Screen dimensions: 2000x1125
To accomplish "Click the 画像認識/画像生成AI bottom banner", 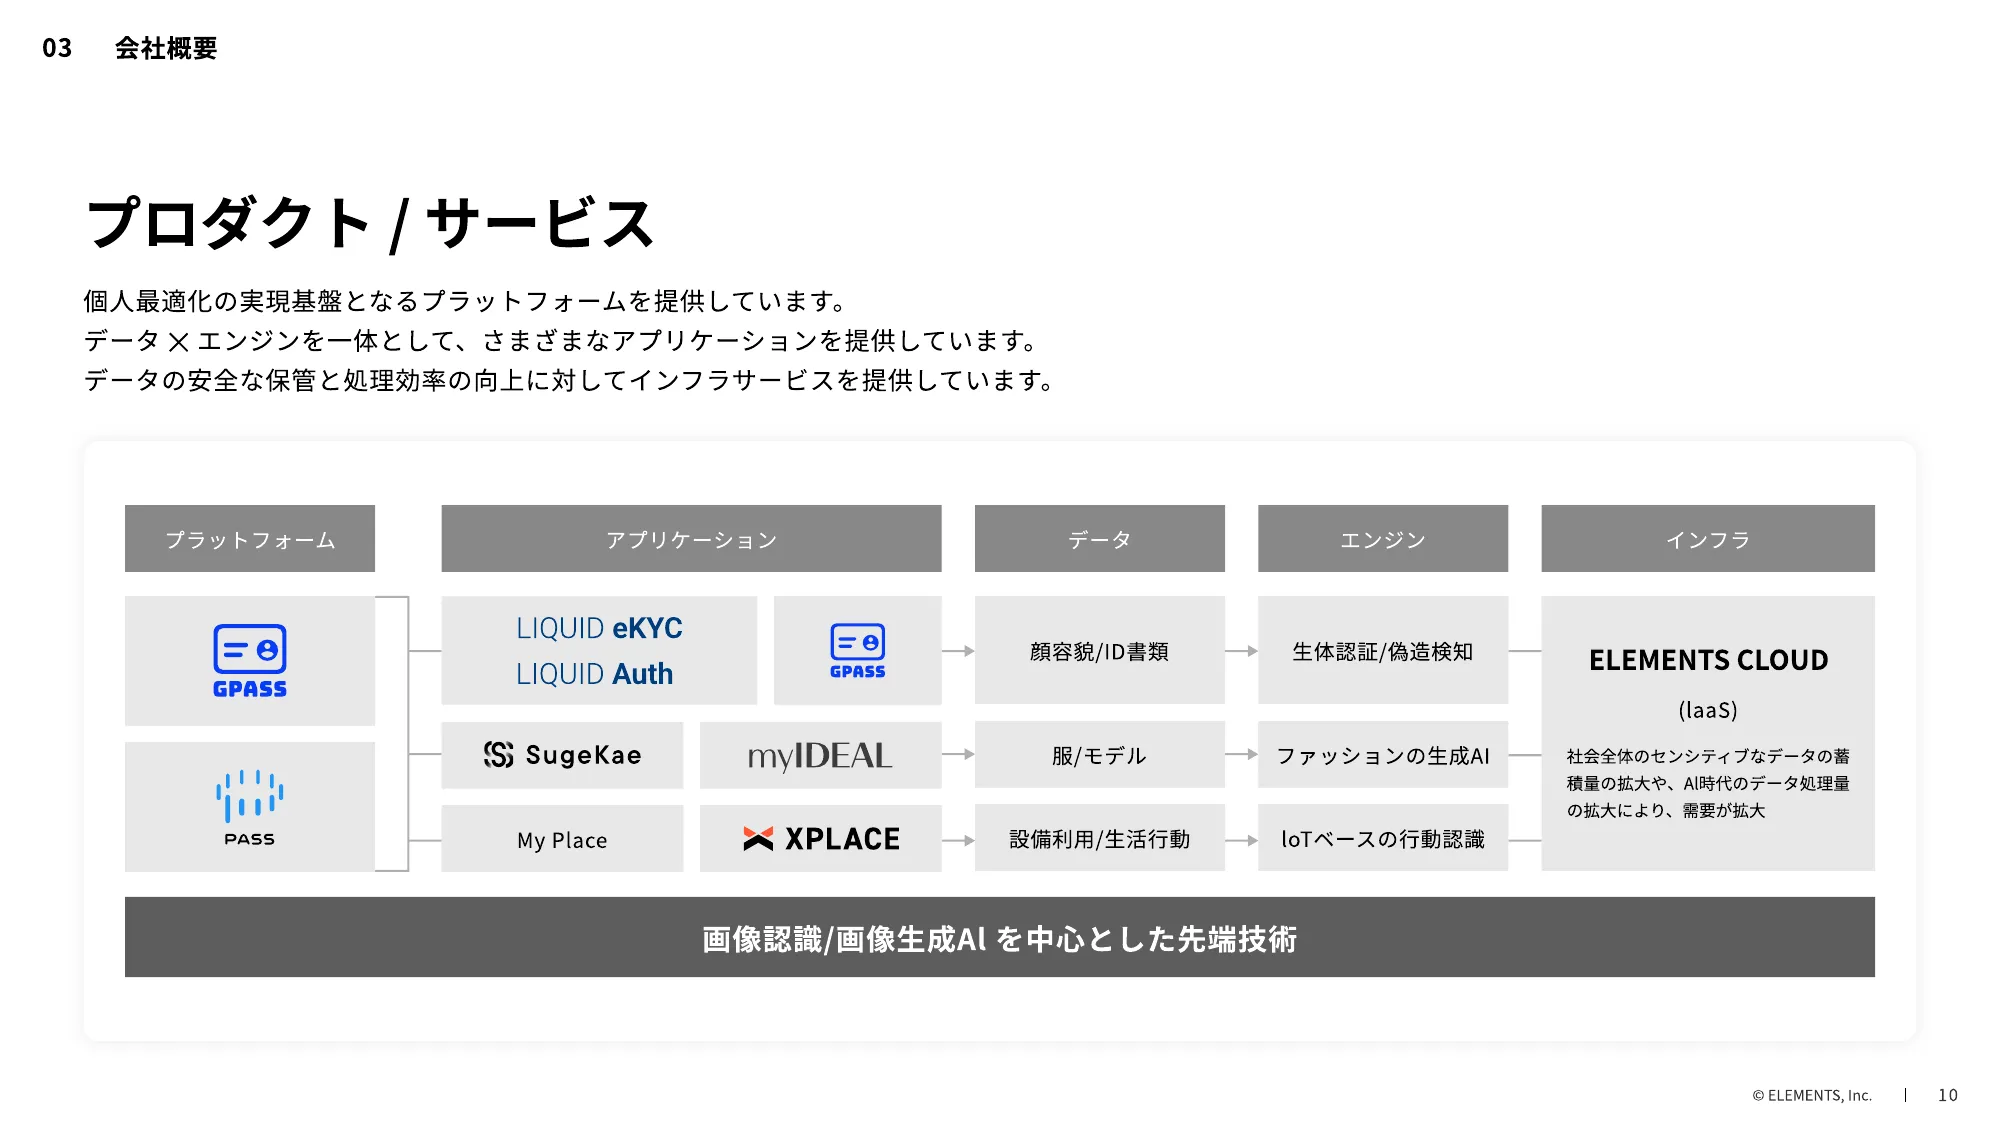I will click(x=1000, y=937).
